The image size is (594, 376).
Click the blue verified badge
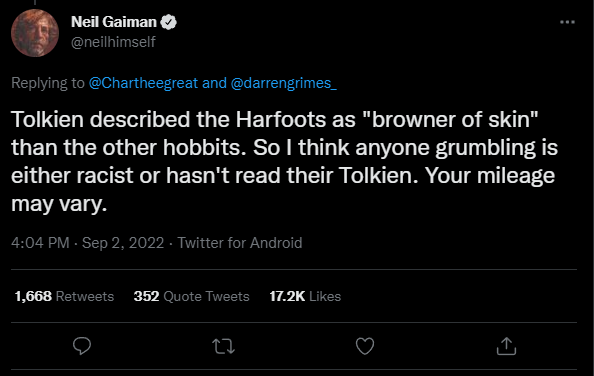(168, 22)
